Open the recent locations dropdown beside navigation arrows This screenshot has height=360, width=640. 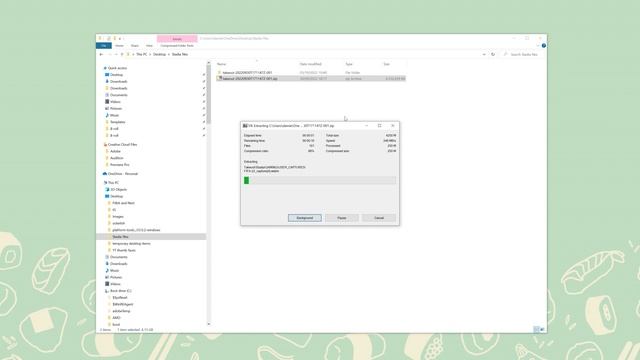116,54
